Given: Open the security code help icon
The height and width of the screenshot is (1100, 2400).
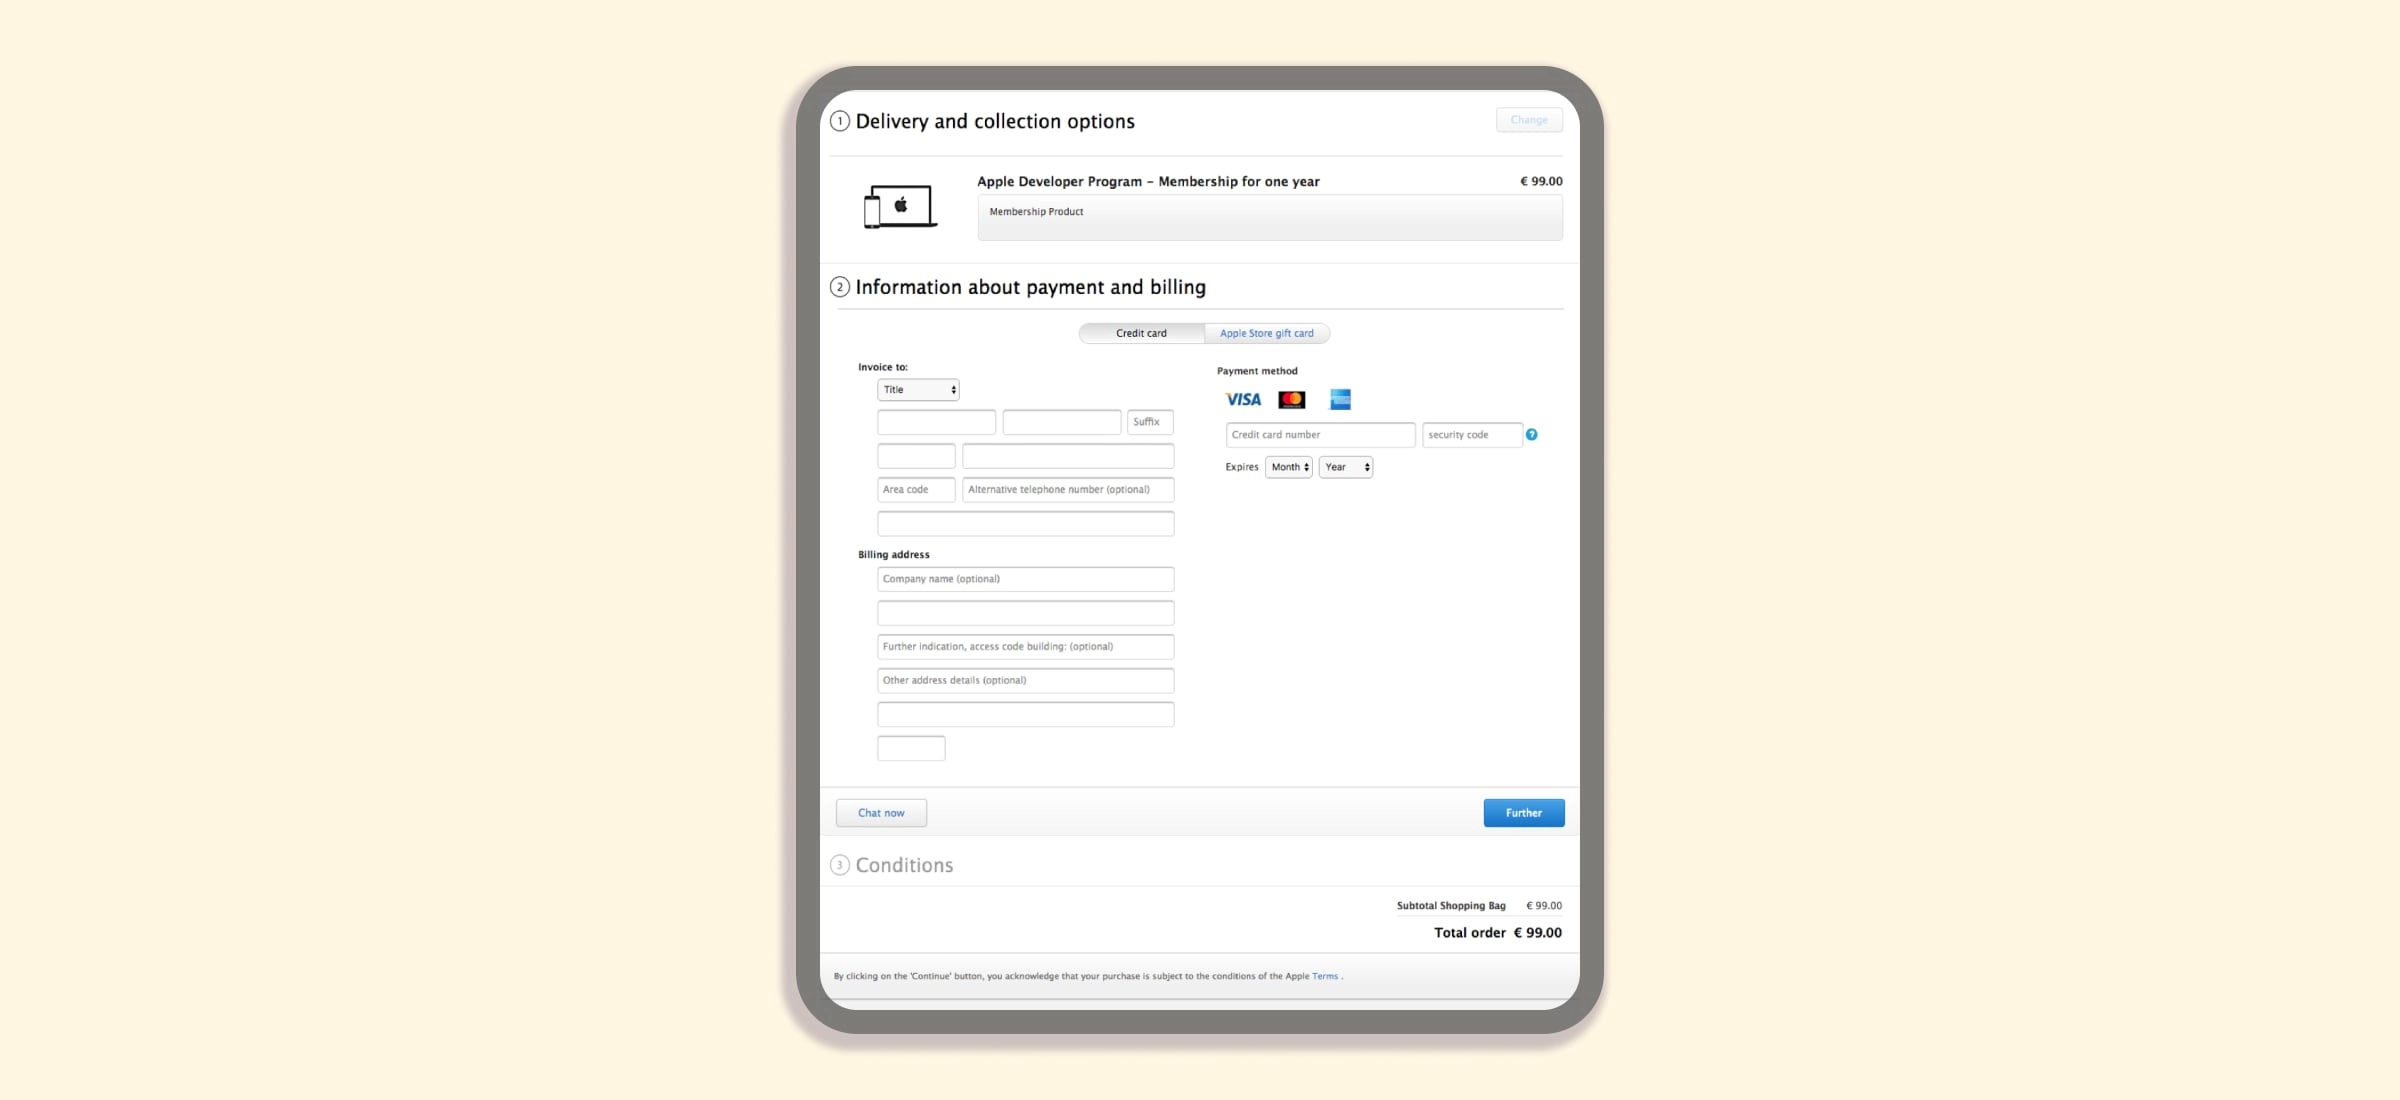Looking at the screenshot, I should pos(1531,435).
